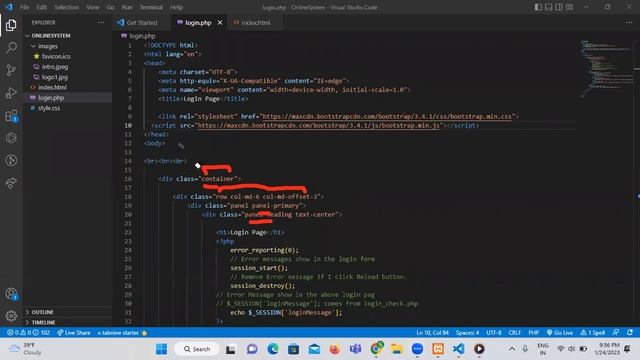The image size is (640, 360).
Task: Close the login.php editor tab
Action: 220,22
